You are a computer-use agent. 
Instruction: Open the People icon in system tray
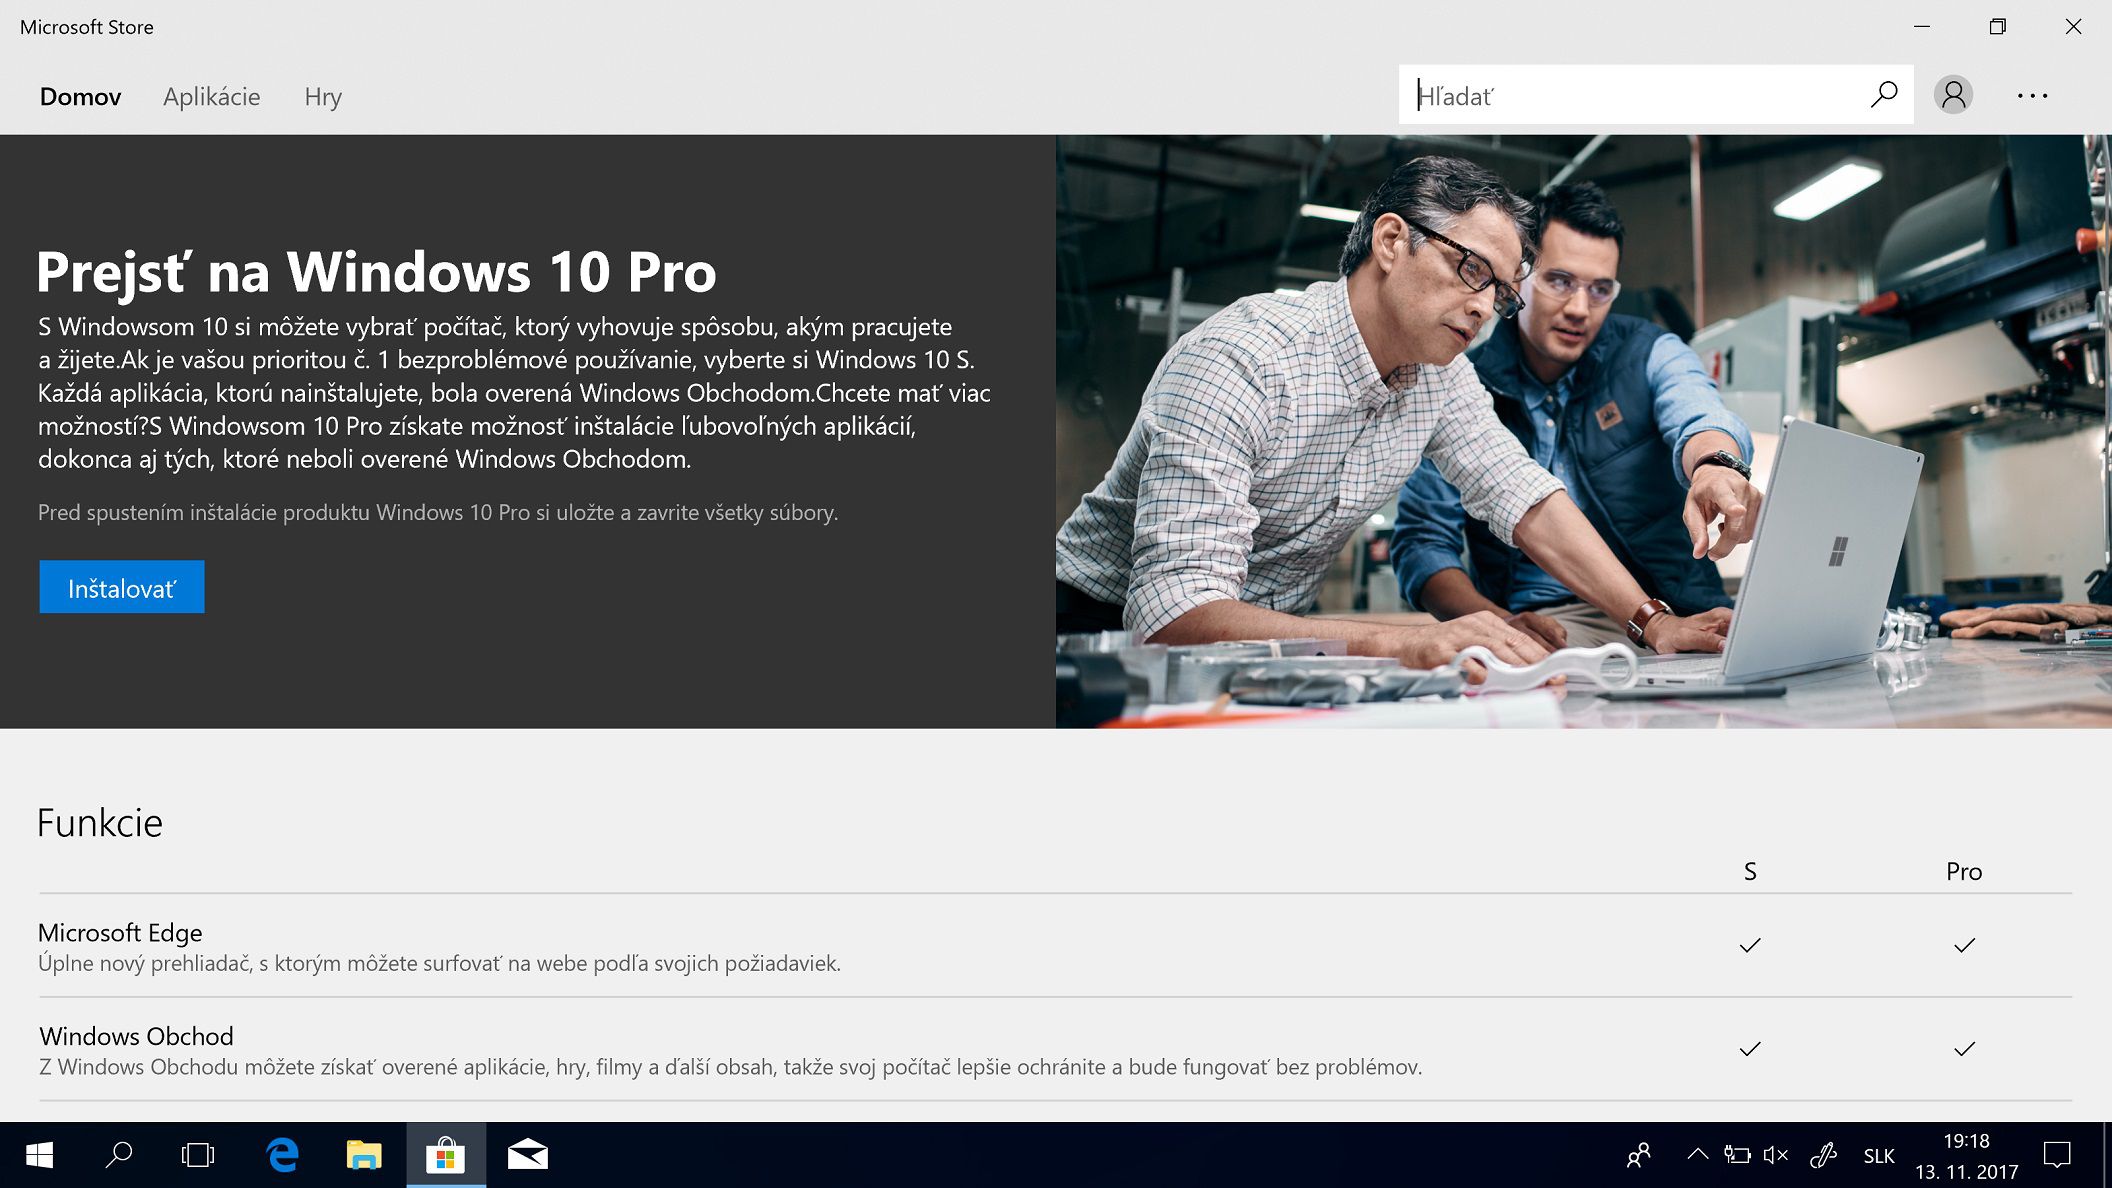[x=1638, y=1155]
